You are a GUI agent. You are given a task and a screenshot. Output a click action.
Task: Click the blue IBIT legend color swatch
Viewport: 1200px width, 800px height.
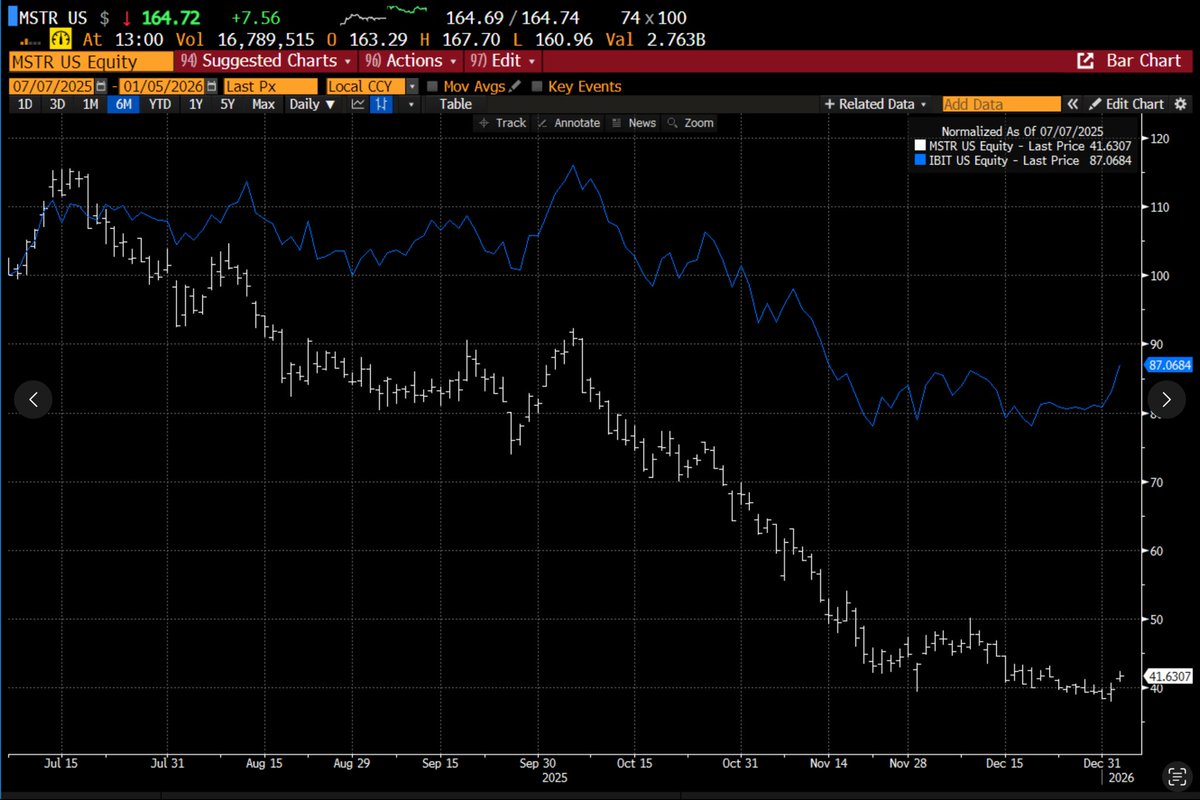[x=920, y=160]
